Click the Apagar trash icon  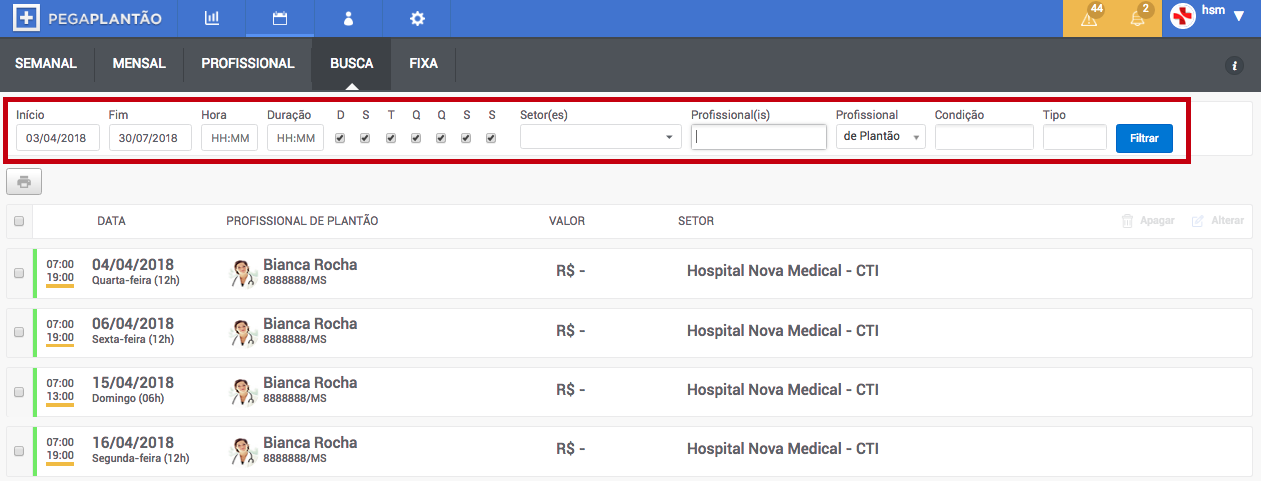coord(1127,220)
